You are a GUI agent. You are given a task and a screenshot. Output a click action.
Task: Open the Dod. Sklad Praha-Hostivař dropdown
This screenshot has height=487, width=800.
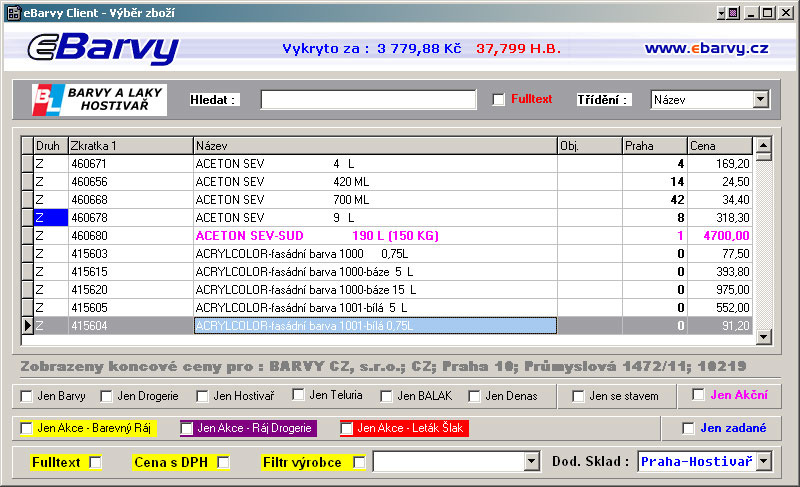click(764, 462)
